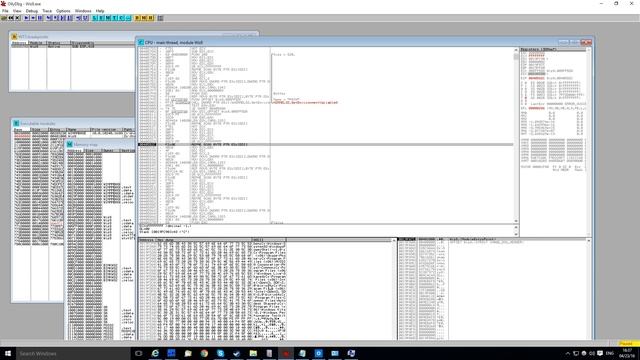
Task: Click the Open file toolbar icon
Action: [4, 18]
